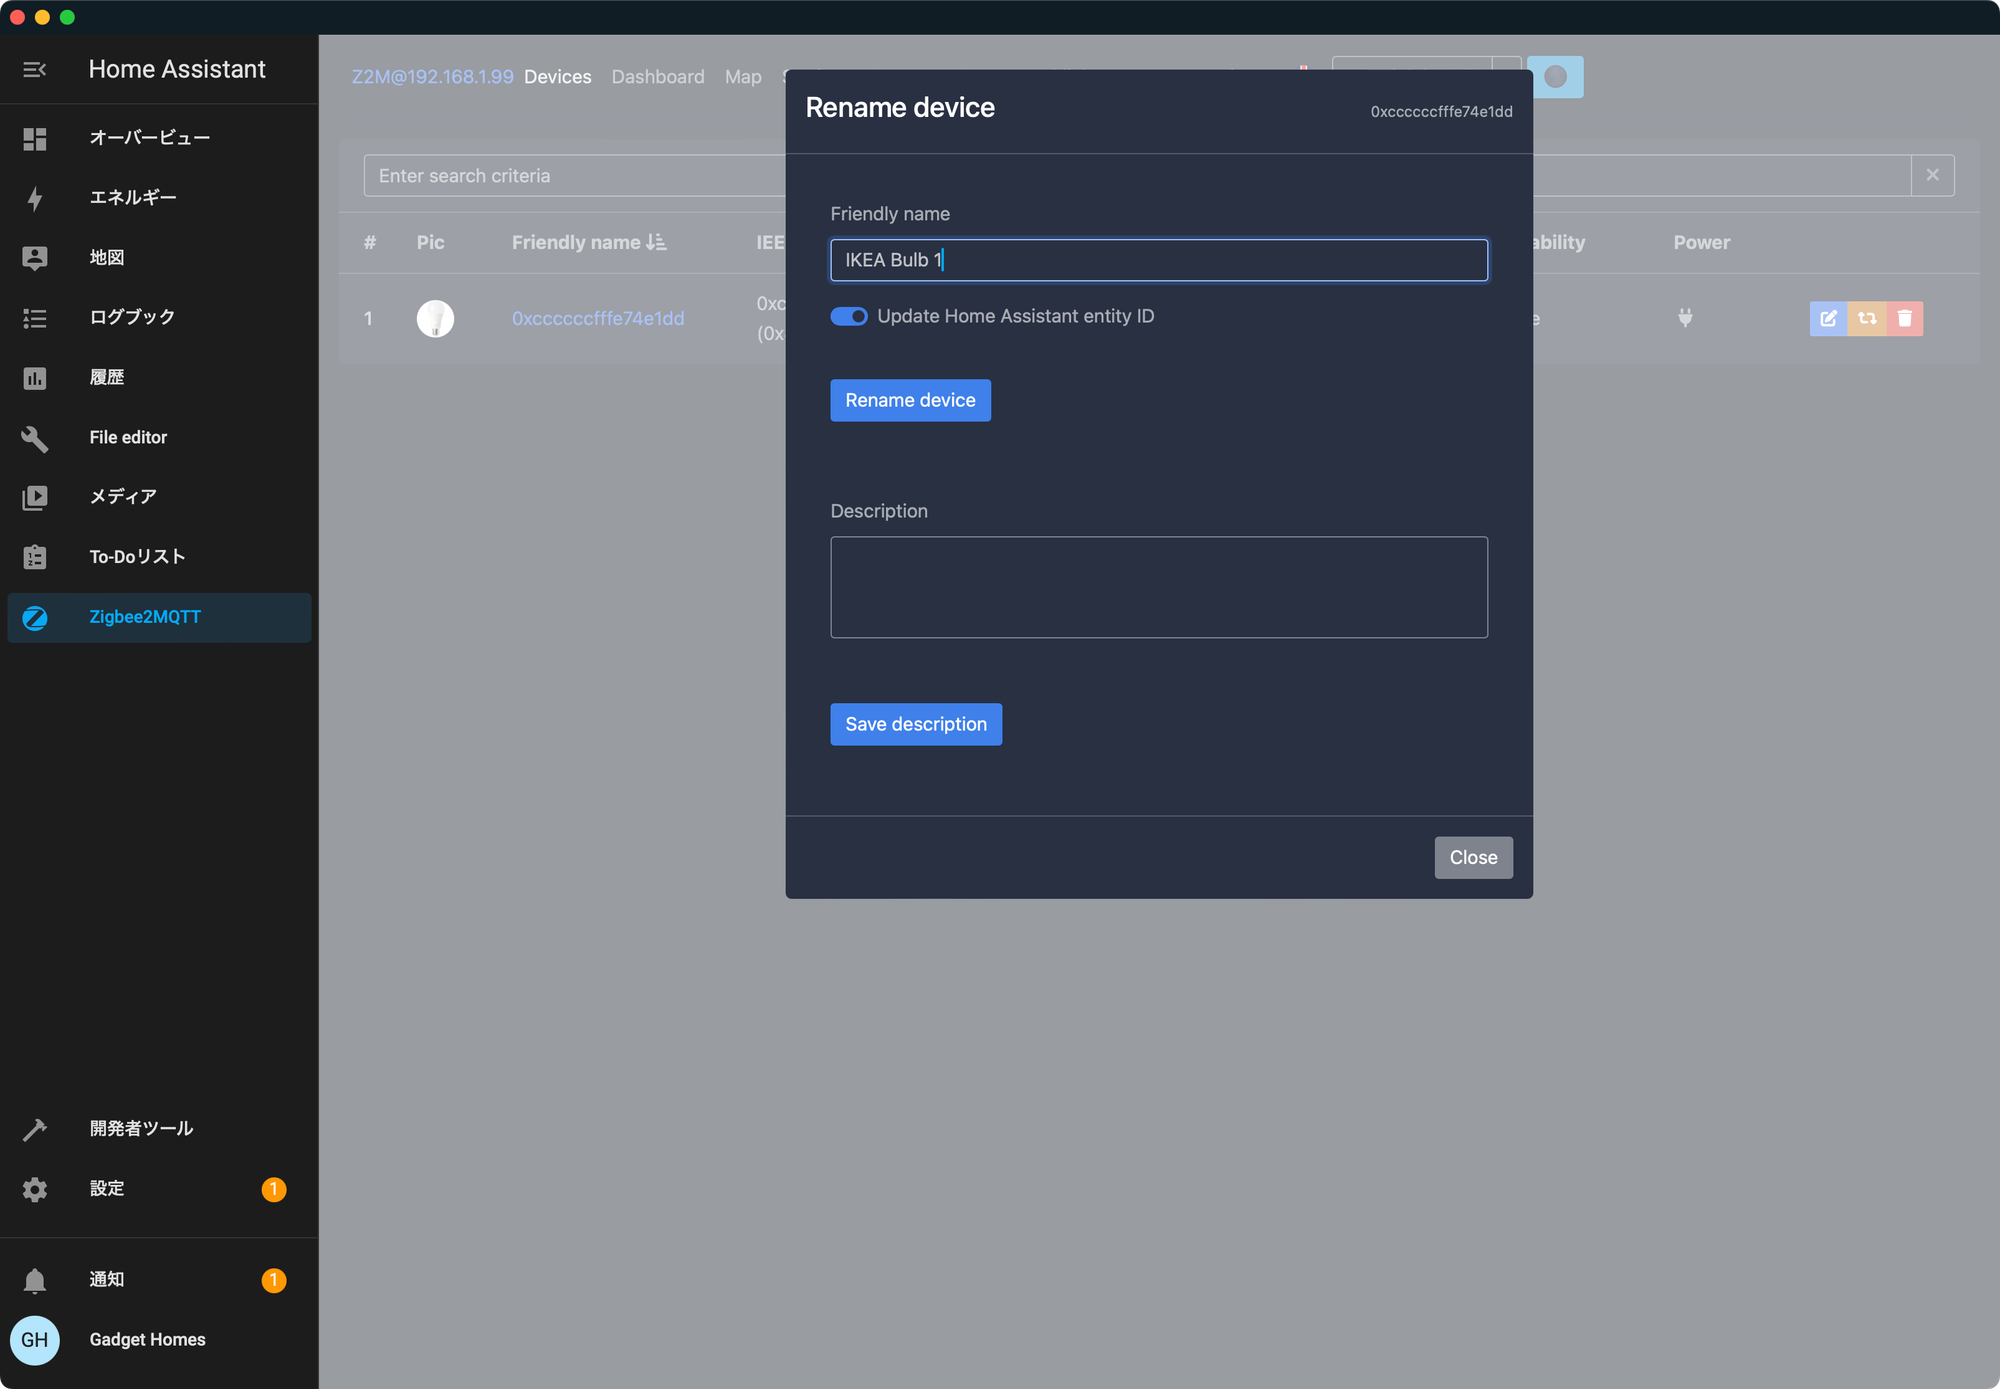Click the Zigbee2MQTT sidebar icon
Viewport: 2000px width, 1389px height.
(x=35, y=615)
